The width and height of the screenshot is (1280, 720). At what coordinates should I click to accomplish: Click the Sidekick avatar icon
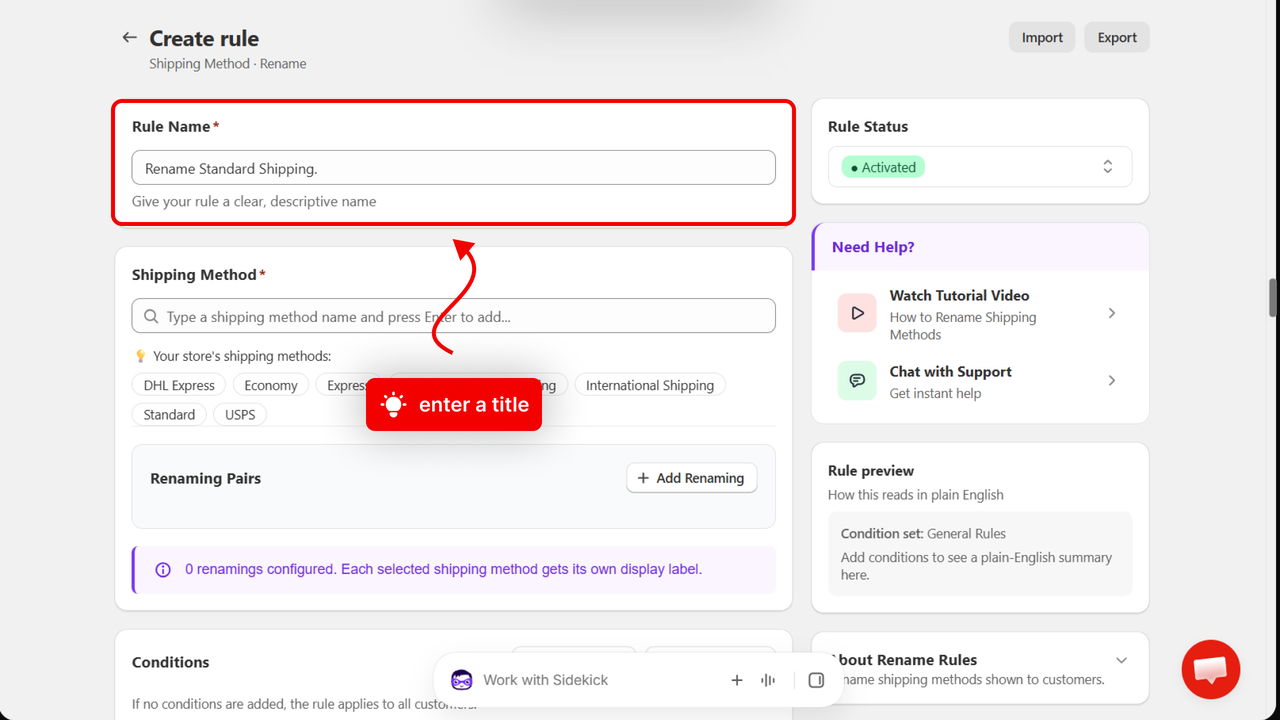pos(461,680)
